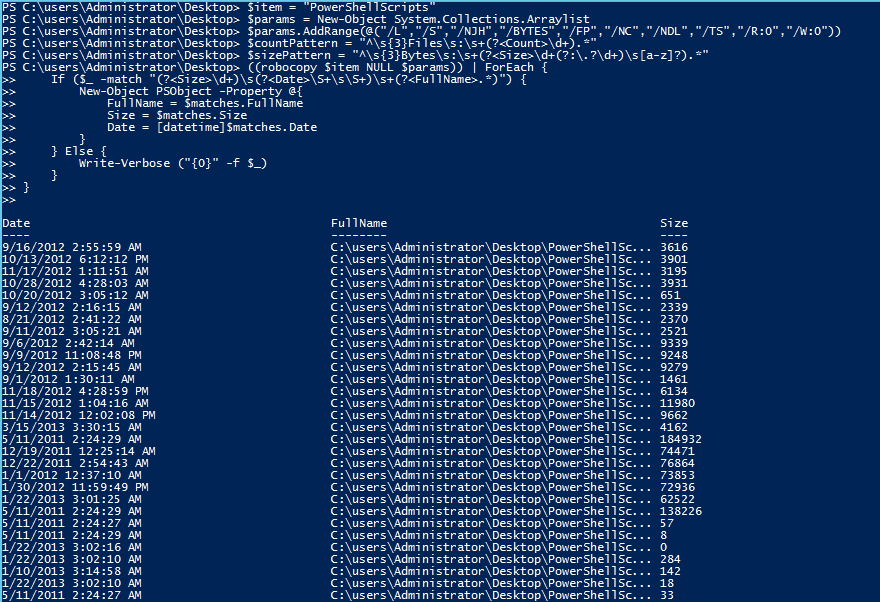Image resolution: width=880 pixels, height=602 pixels.
Task: Click the Size column header
Action: [674, 223]
